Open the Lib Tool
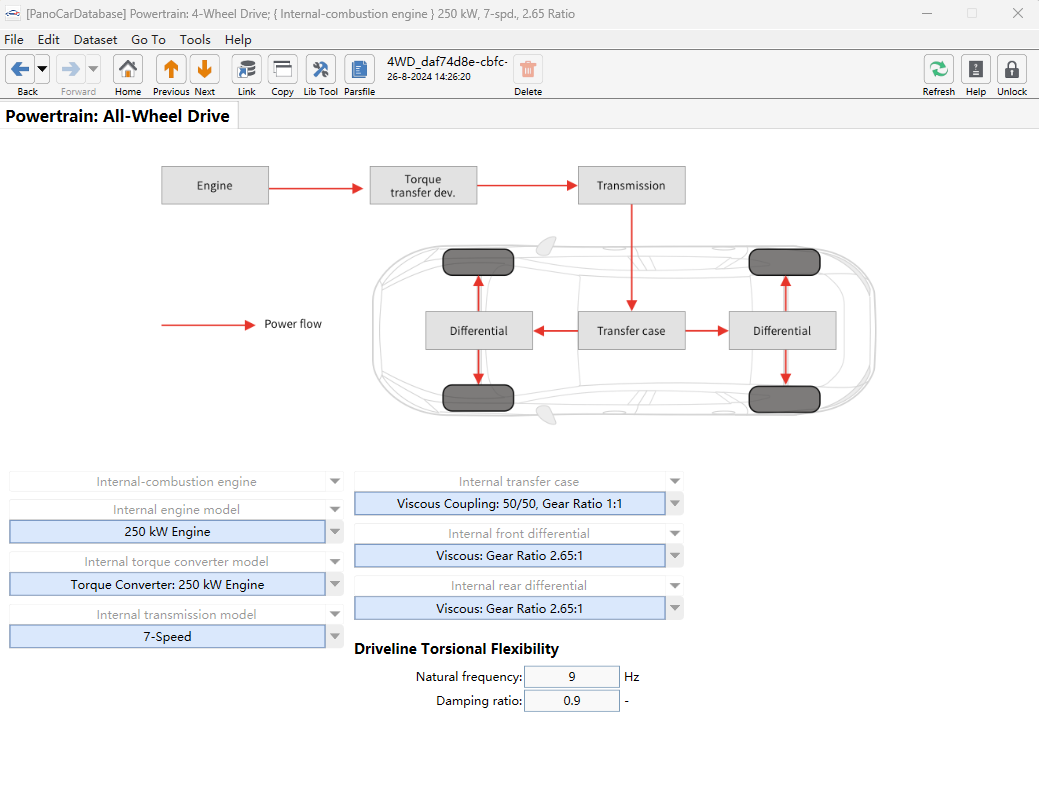The width and height of the screenshot is (1039, 807). tap(321, 69)
